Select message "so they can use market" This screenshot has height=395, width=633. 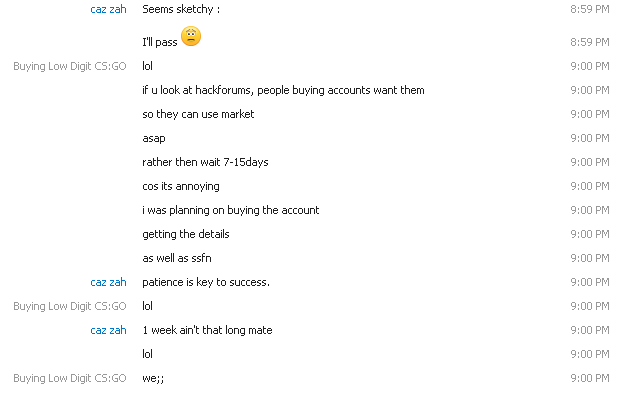click(x=198, y=114)
